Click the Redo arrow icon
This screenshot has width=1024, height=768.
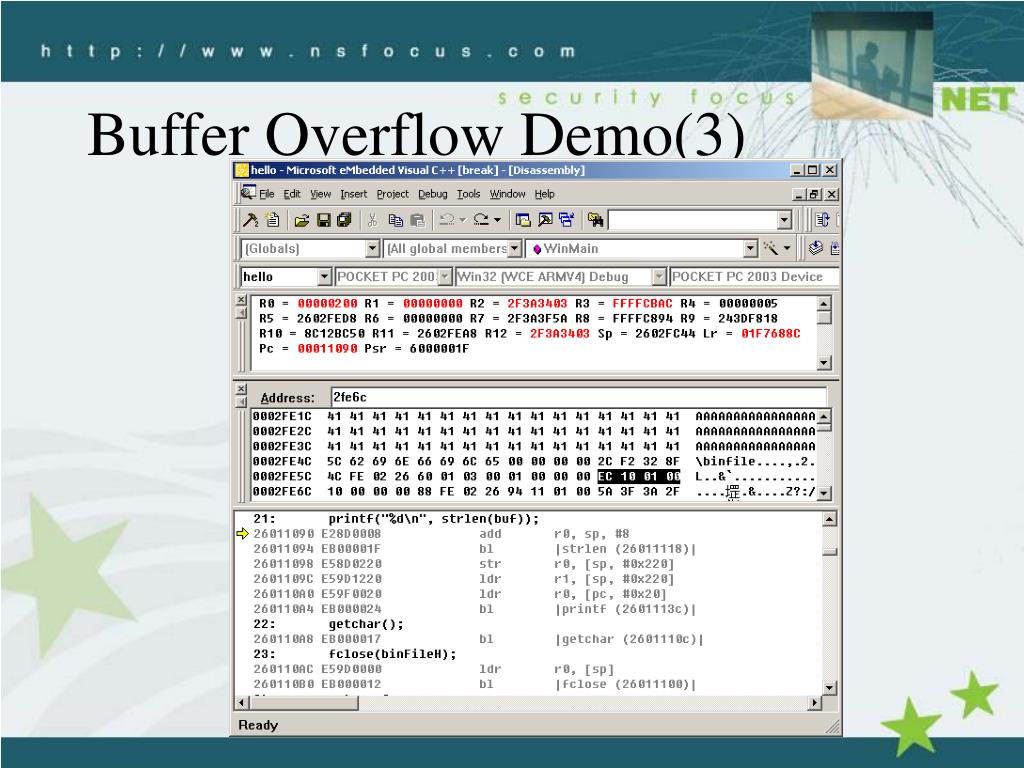(482, 220)
